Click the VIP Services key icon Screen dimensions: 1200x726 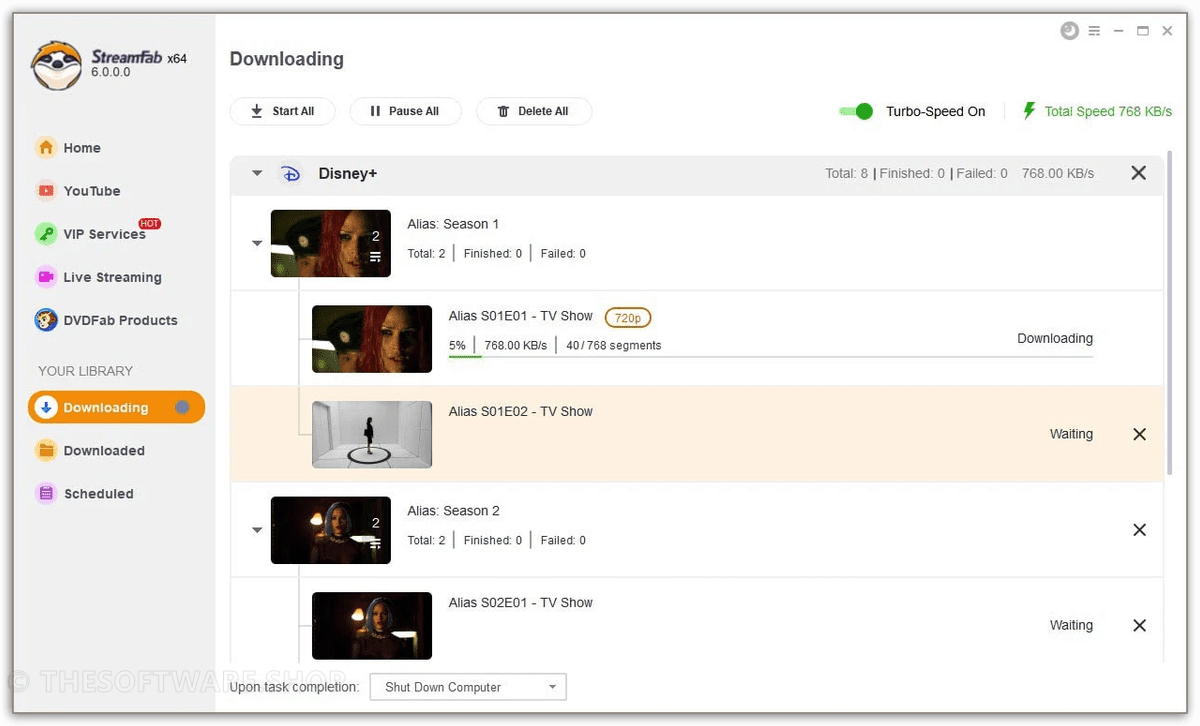tap(46, 234)
